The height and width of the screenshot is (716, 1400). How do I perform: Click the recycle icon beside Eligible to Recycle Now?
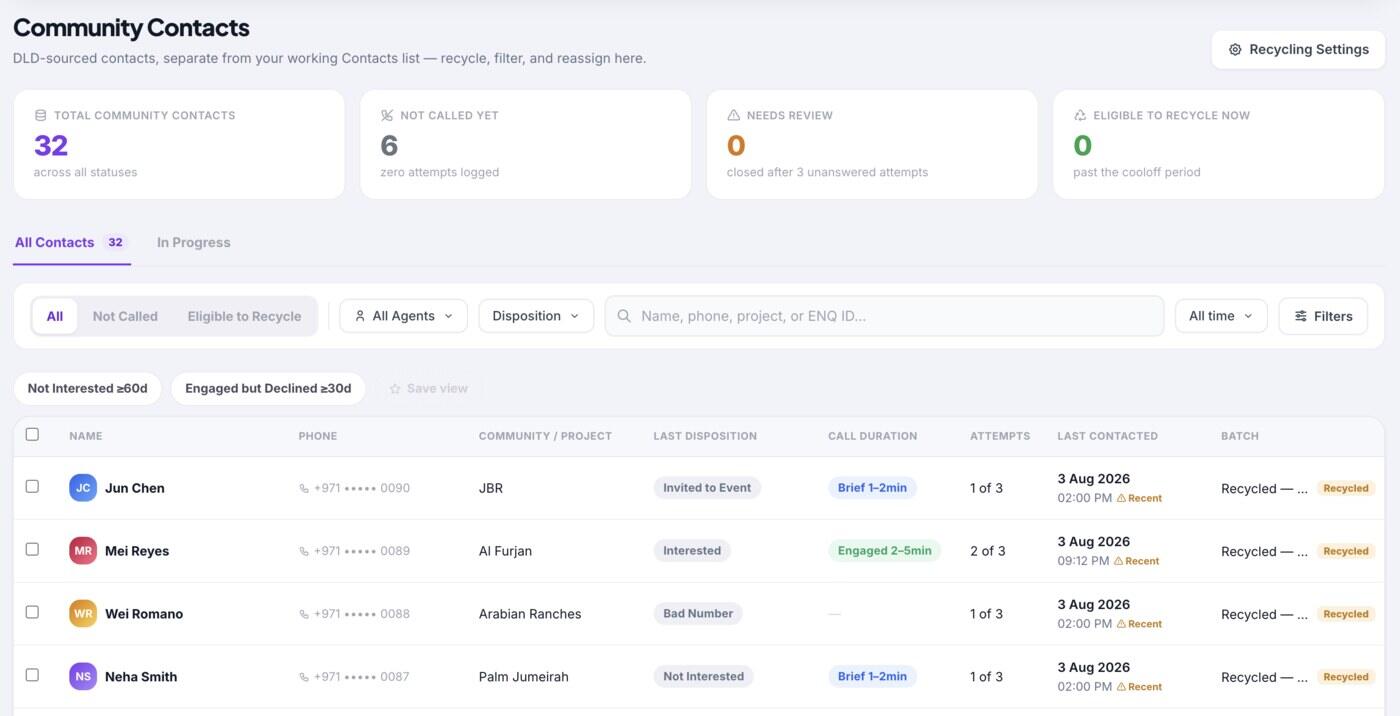1080,115
